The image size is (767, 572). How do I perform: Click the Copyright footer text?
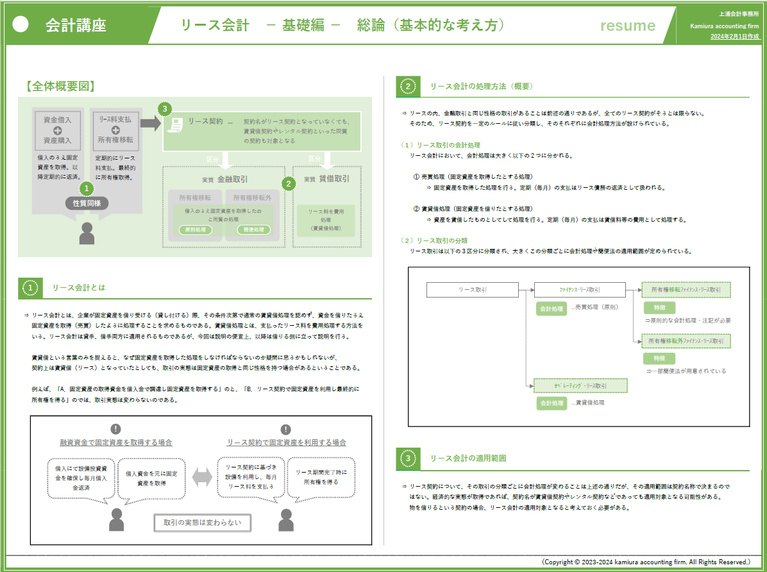click(646, 562)
